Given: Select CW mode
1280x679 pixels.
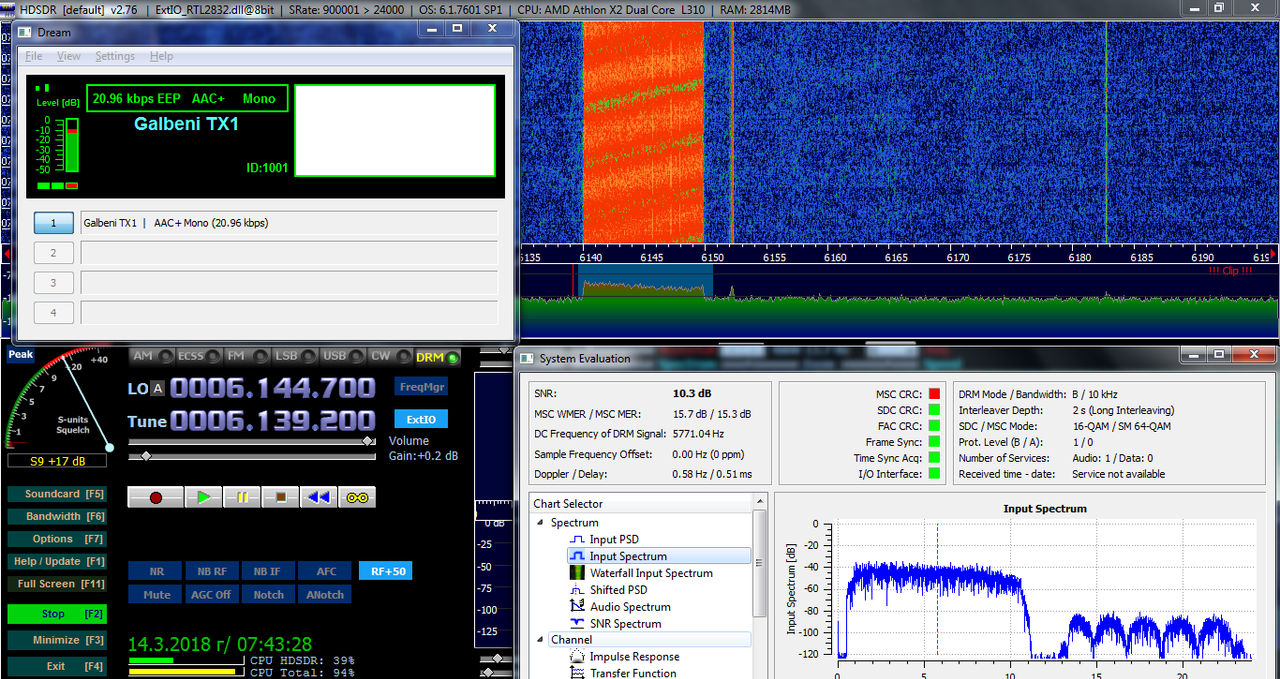Looking at the screenshot, I should tap(389, 357).
